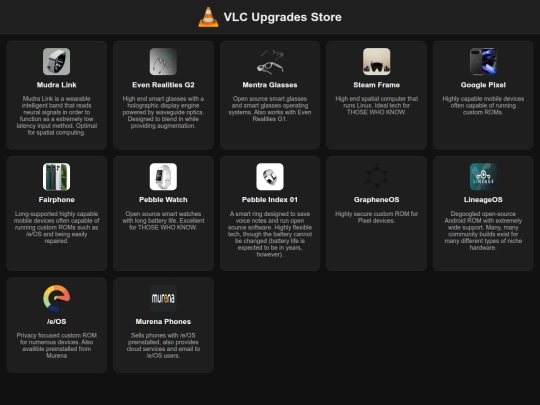Click the smart ring voice notes description
Image resolution: width=540 pixels, height=405 pixels.
click(270, 234)
